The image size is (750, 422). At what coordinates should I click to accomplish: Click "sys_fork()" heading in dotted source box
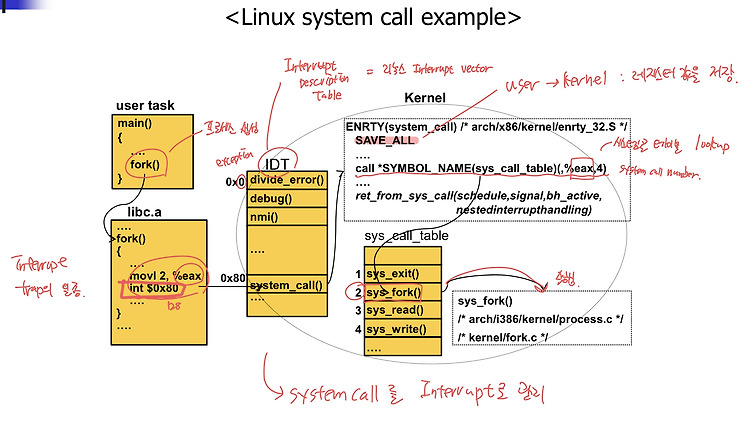click(x=485, y=301)
